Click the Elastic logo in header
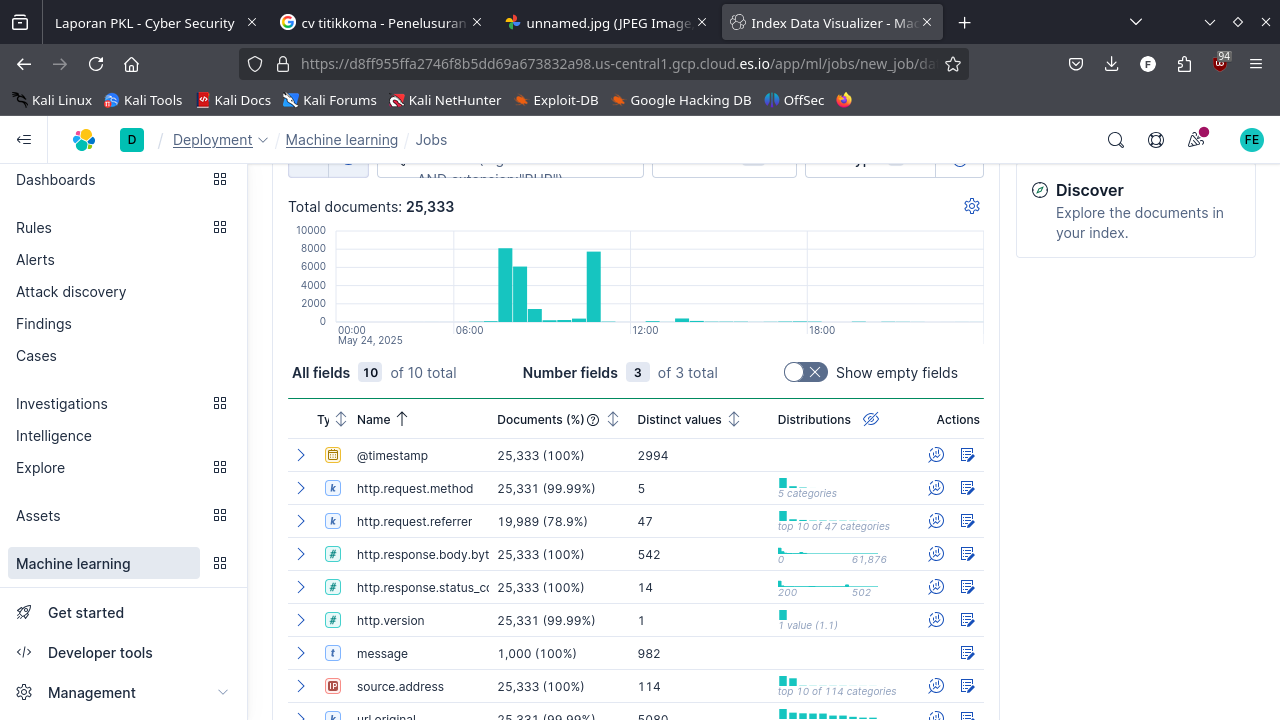The image size is (1280, 720). tap(84, 140)
